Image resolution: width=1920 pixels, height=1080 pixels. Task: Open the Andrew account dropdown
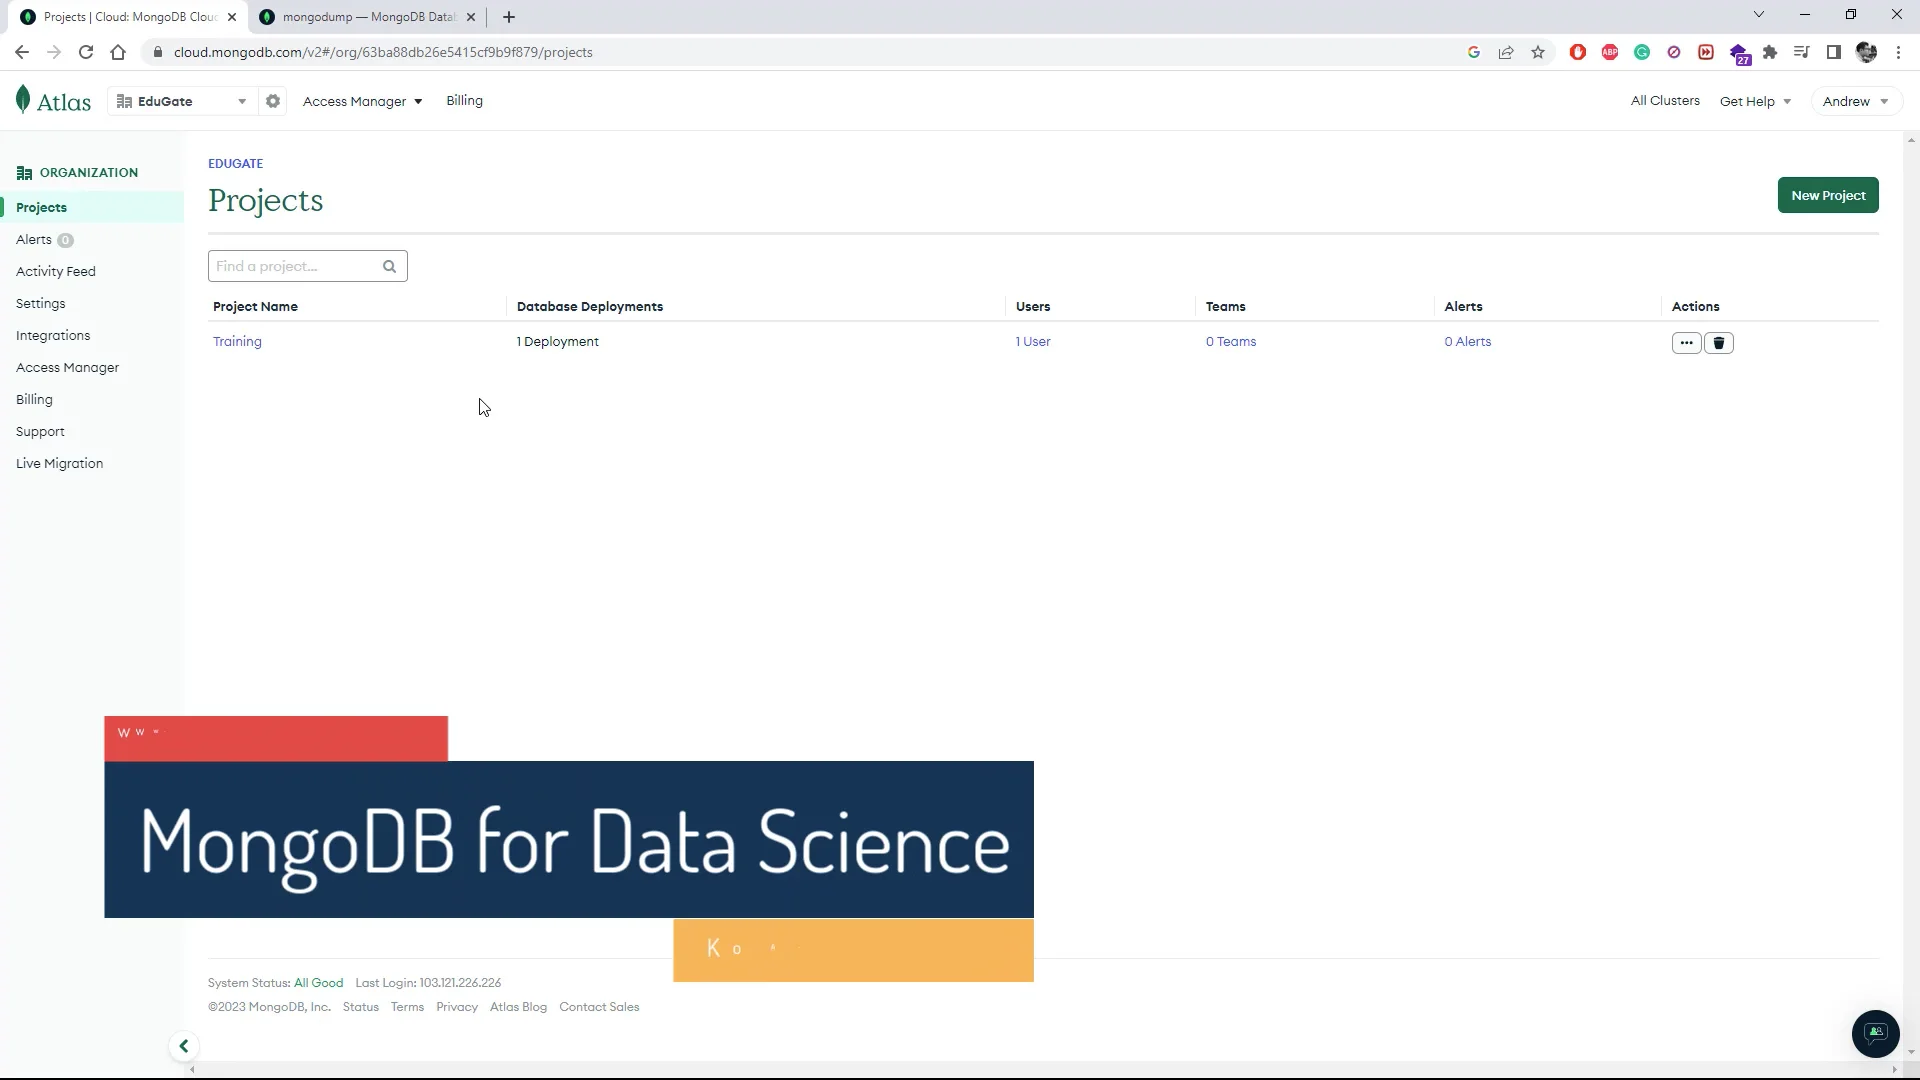click(1854, 101)
